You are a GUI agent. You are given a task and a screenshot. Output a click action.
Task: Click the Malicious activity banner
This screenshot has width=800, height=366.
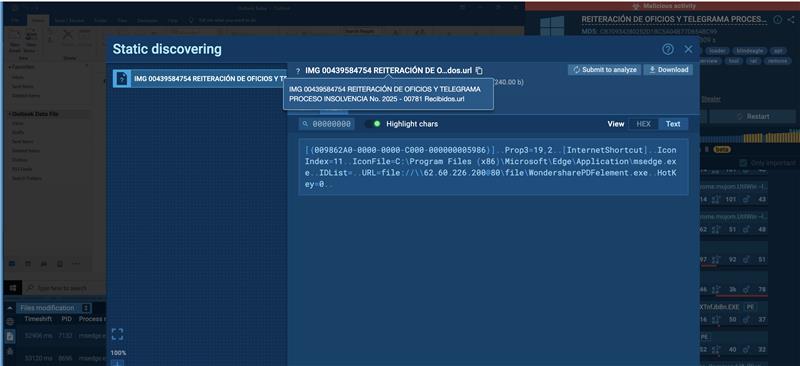click(662, 6)
